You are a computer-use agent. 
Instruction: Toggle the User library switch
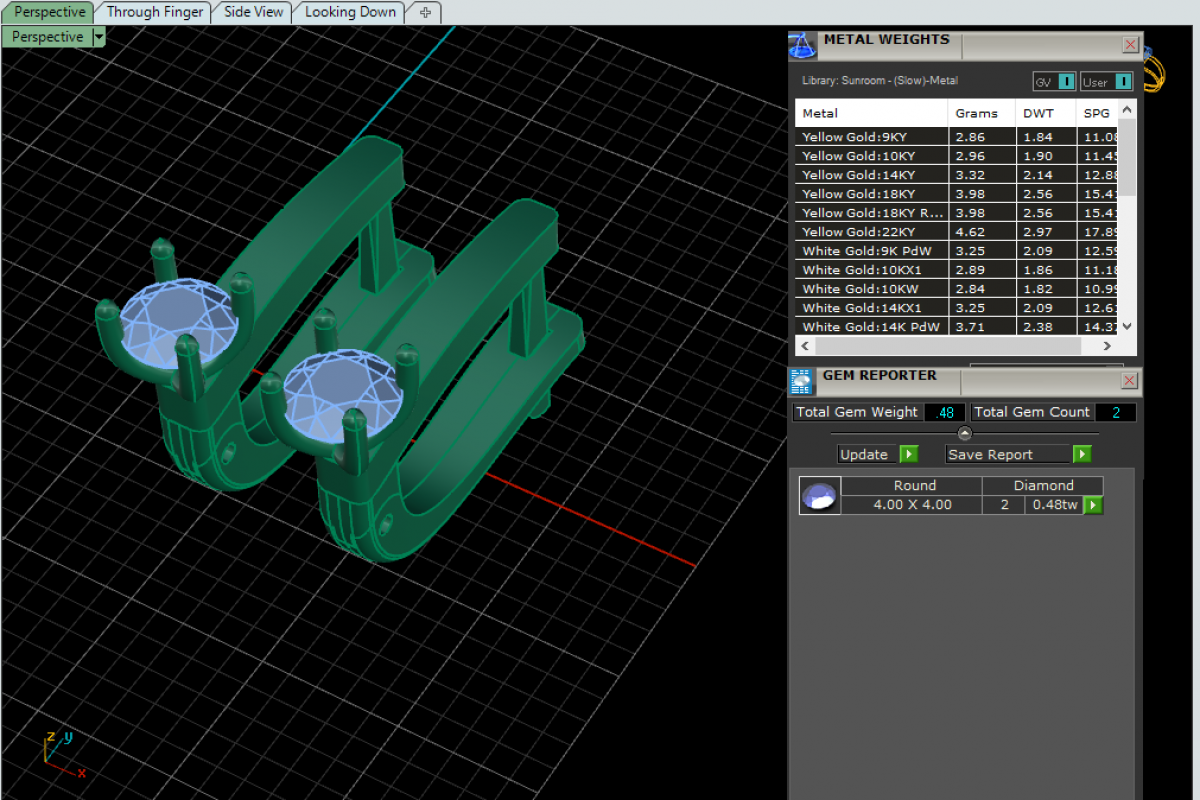pyautogui.click(x=1123, y=82)
